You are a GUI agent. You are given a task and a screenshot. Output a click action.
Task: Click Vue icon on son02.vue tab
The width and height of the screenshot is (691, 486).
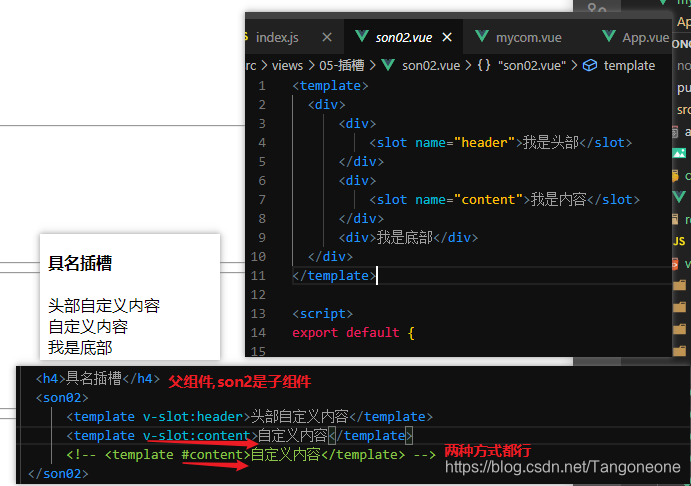point(362,36)
